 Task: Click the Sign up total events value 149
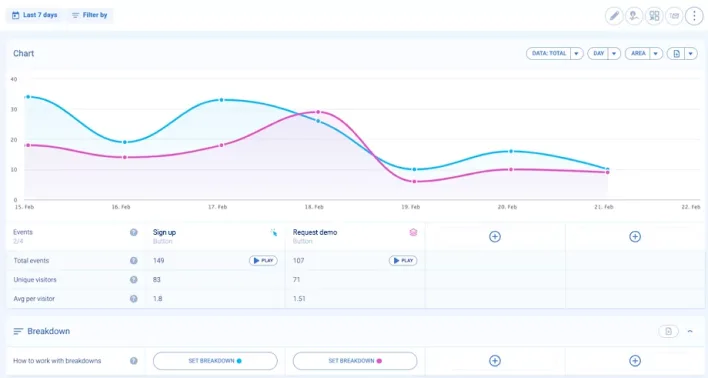coord(158,261)
